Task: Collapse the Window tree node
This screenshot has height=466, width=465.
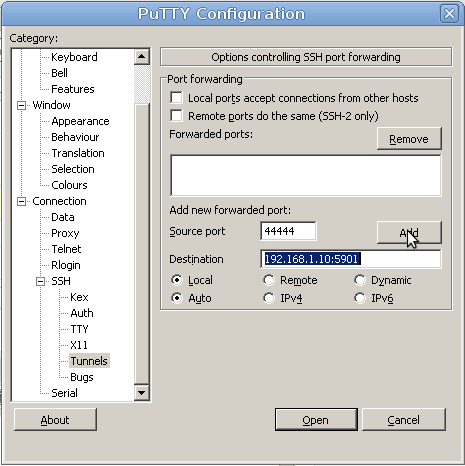Action: 21,106
